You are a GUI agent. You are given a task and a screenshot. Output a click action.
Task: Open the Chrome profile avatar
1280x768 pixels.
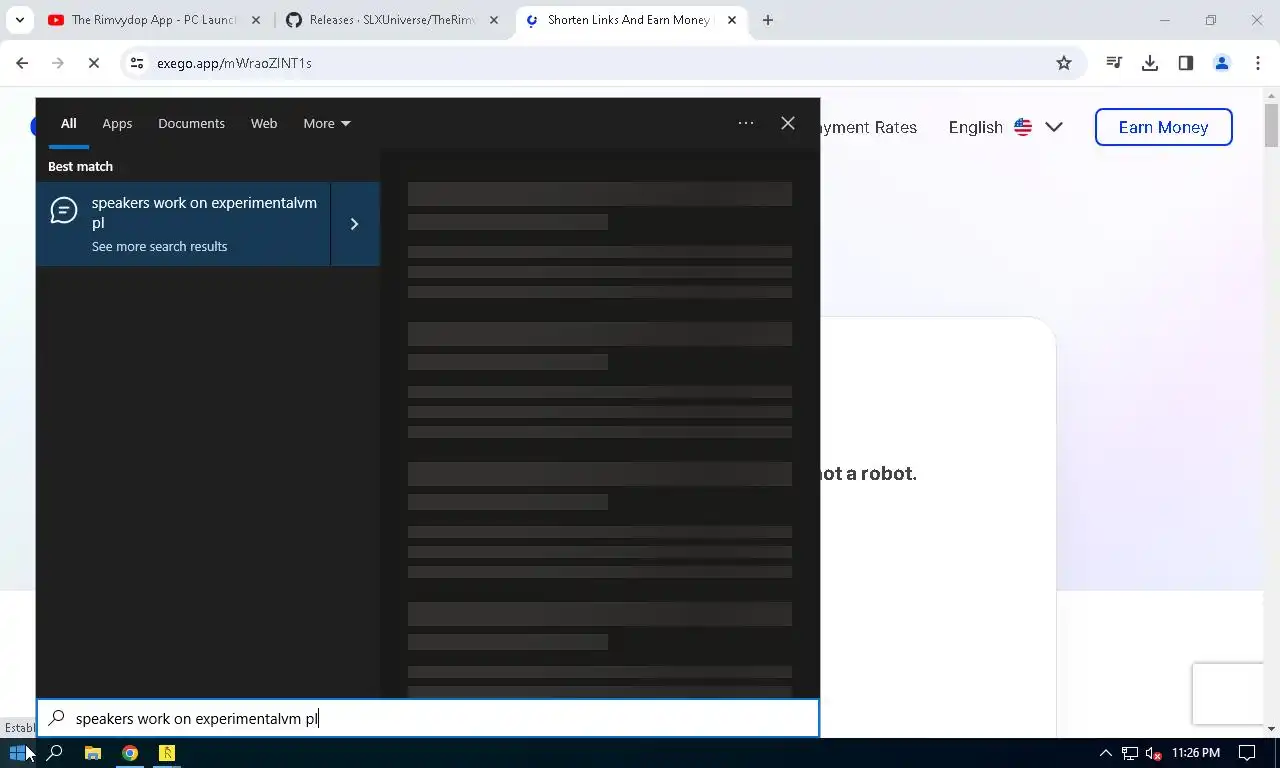[x=1222, y=63]
